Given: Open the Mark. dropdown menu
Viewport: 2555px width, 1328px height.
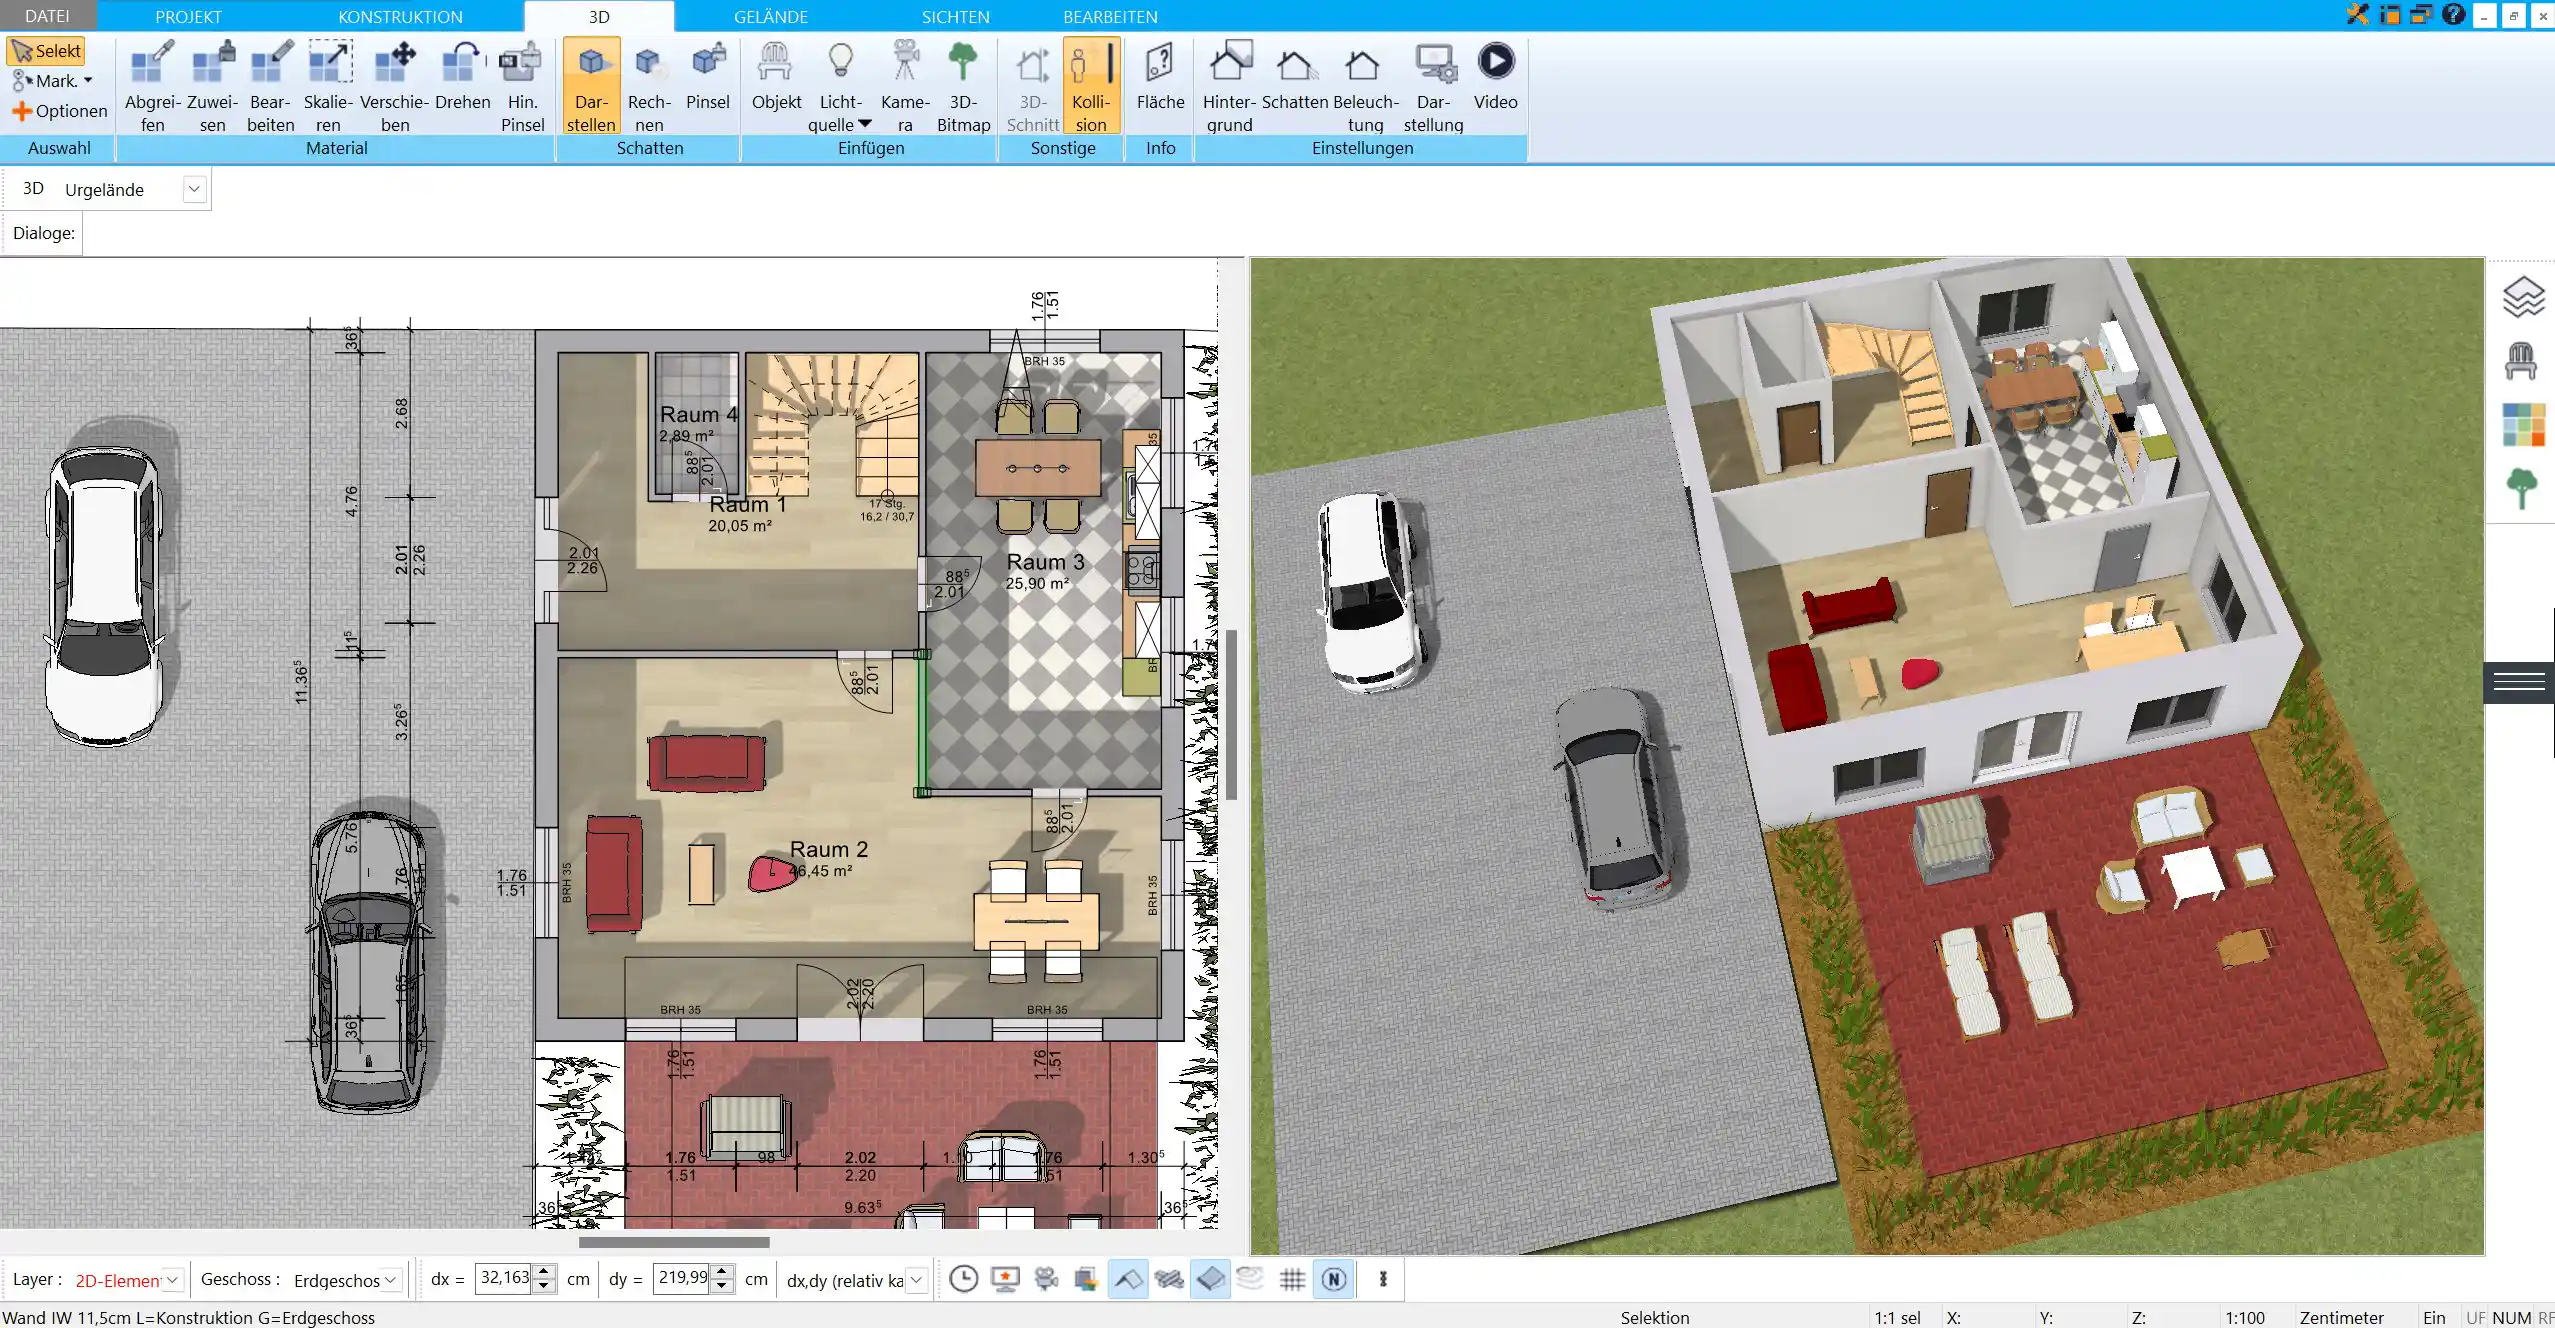Looking at the screenshot, I should click(x=53, y=81).
